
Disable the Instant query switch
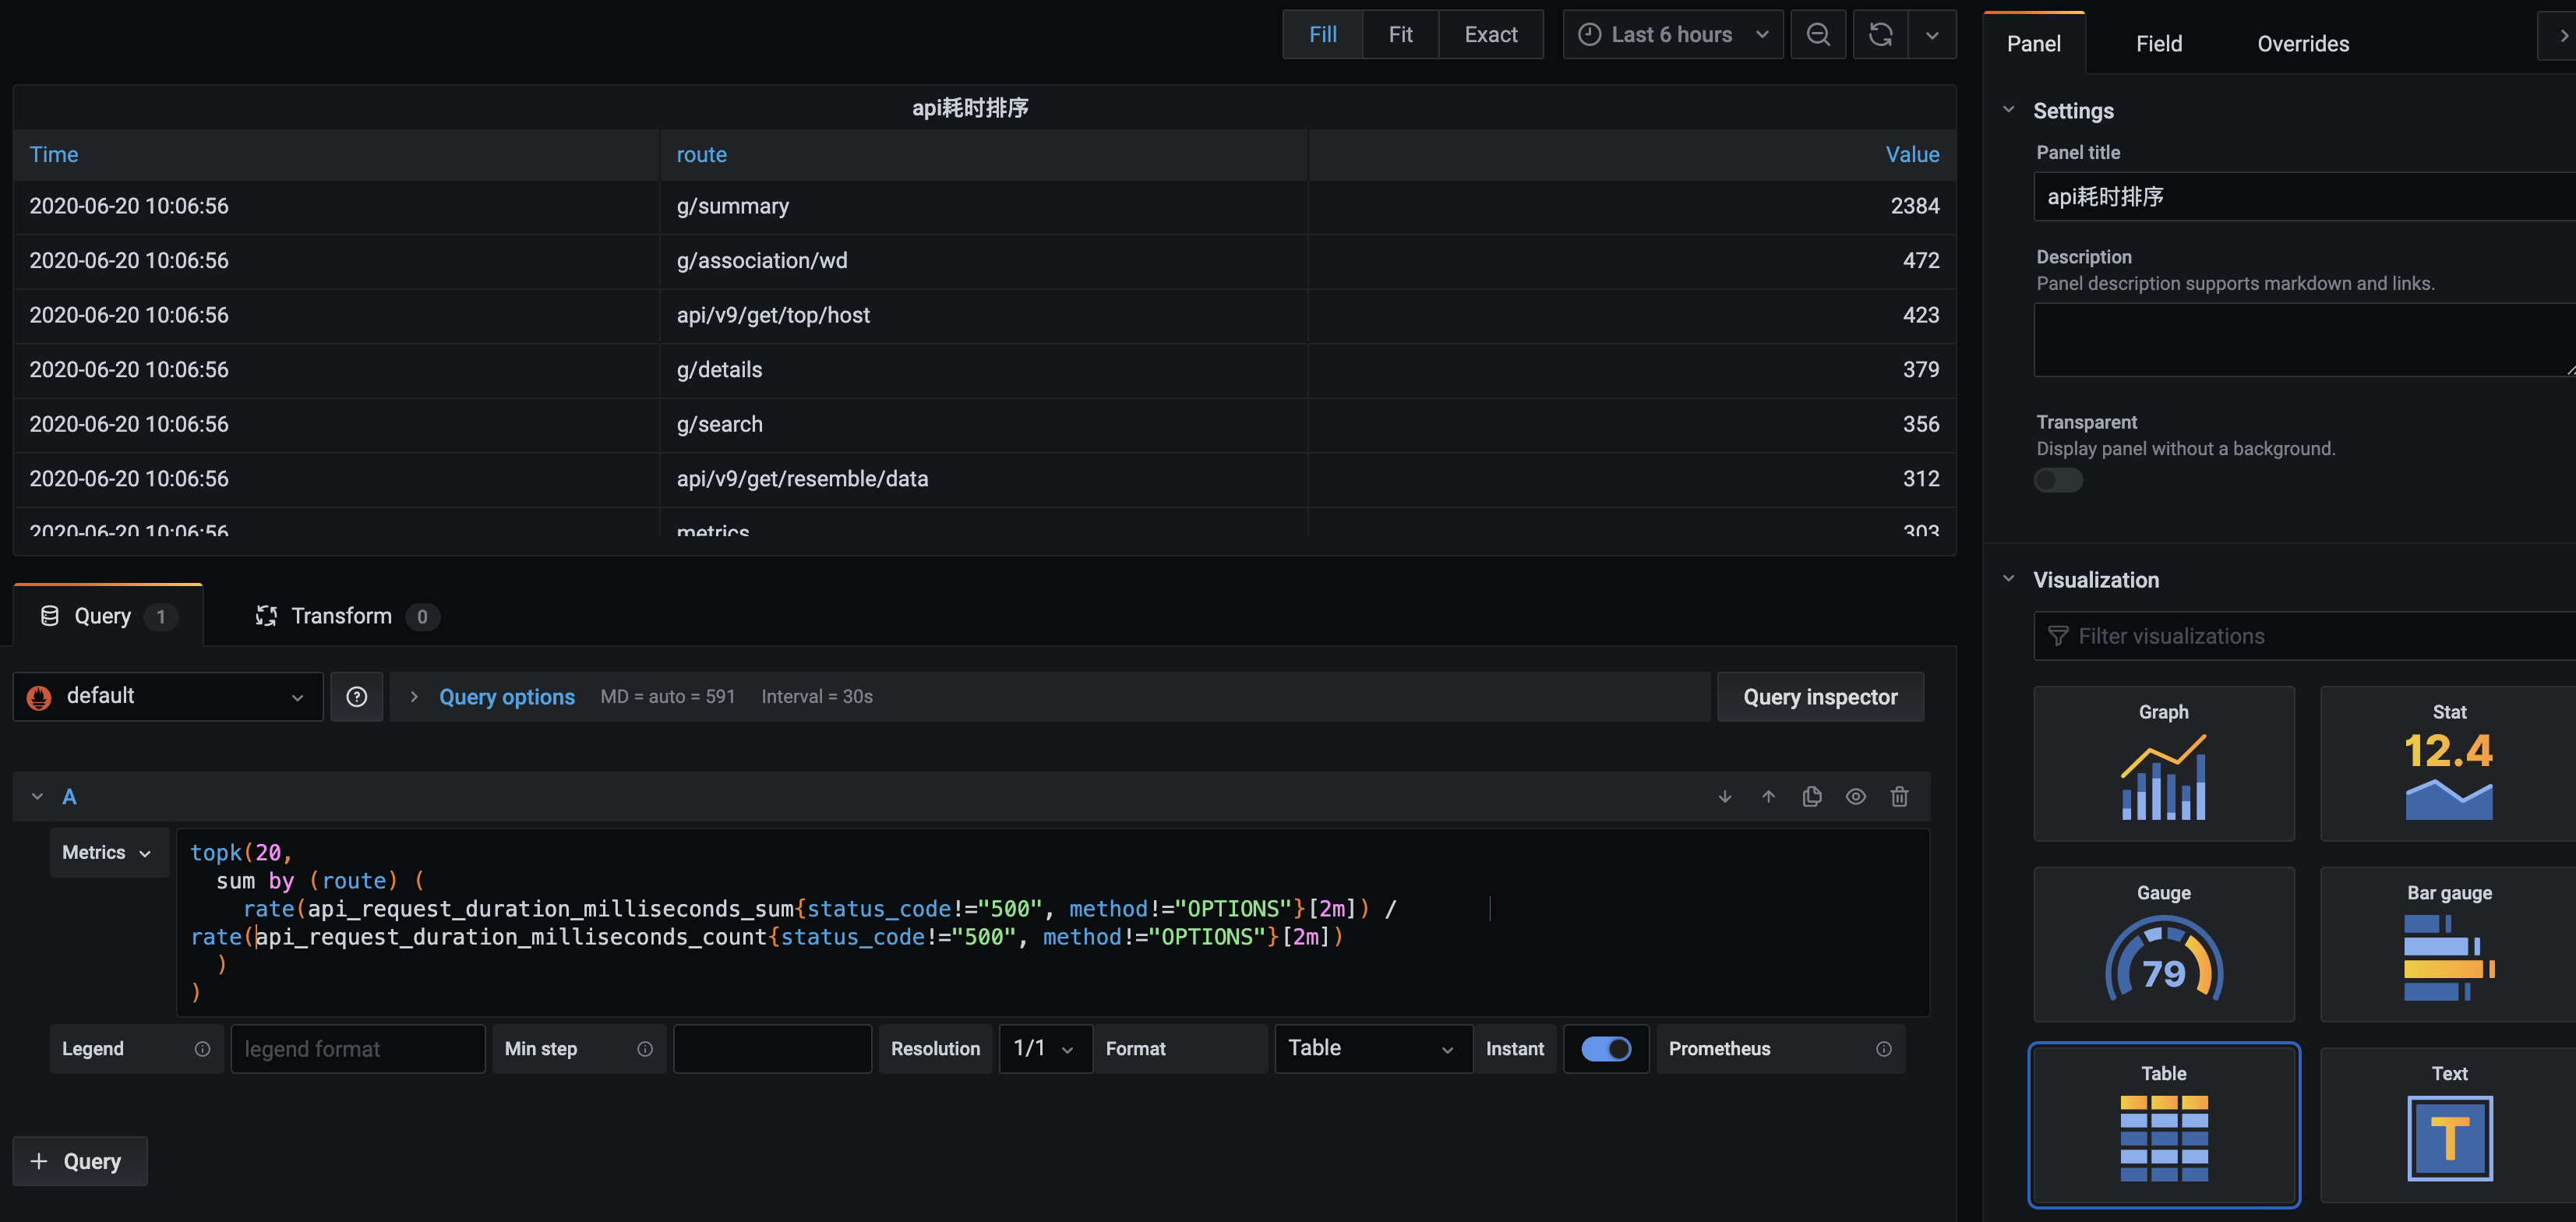click(1605, 1049)
